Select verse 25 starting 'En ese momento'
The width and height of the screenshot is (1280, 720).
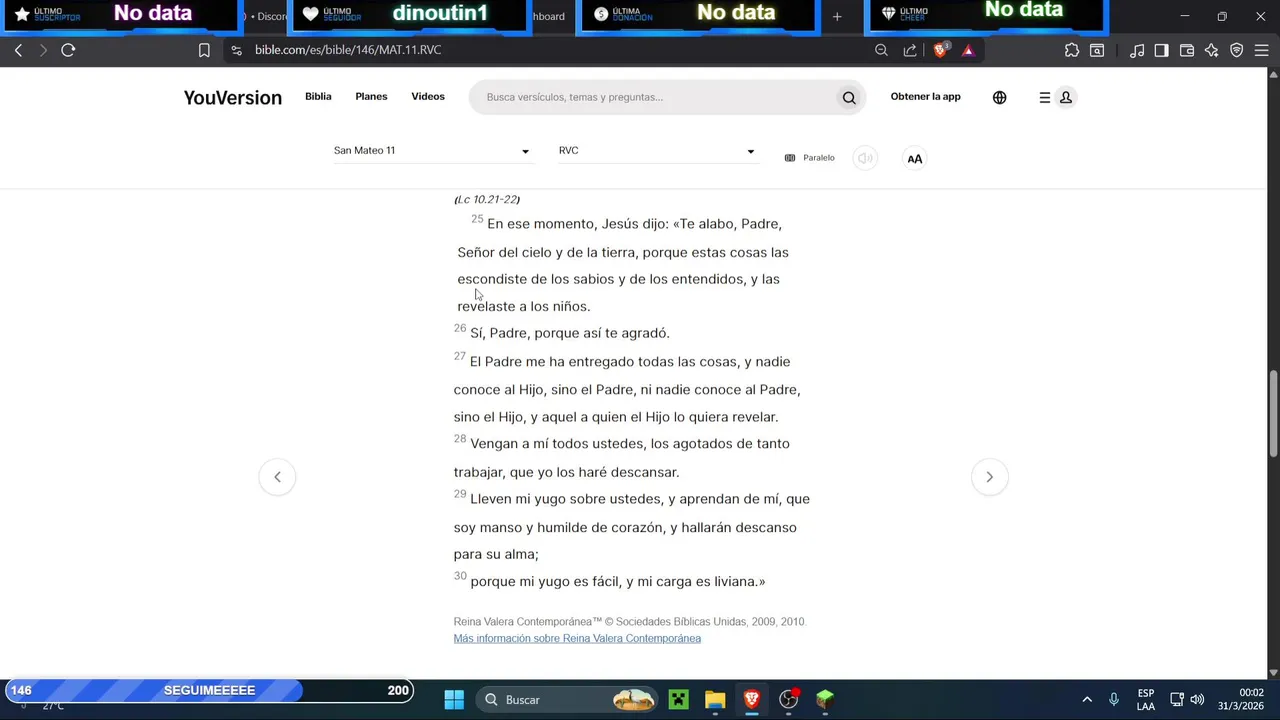tap(623, 265)
